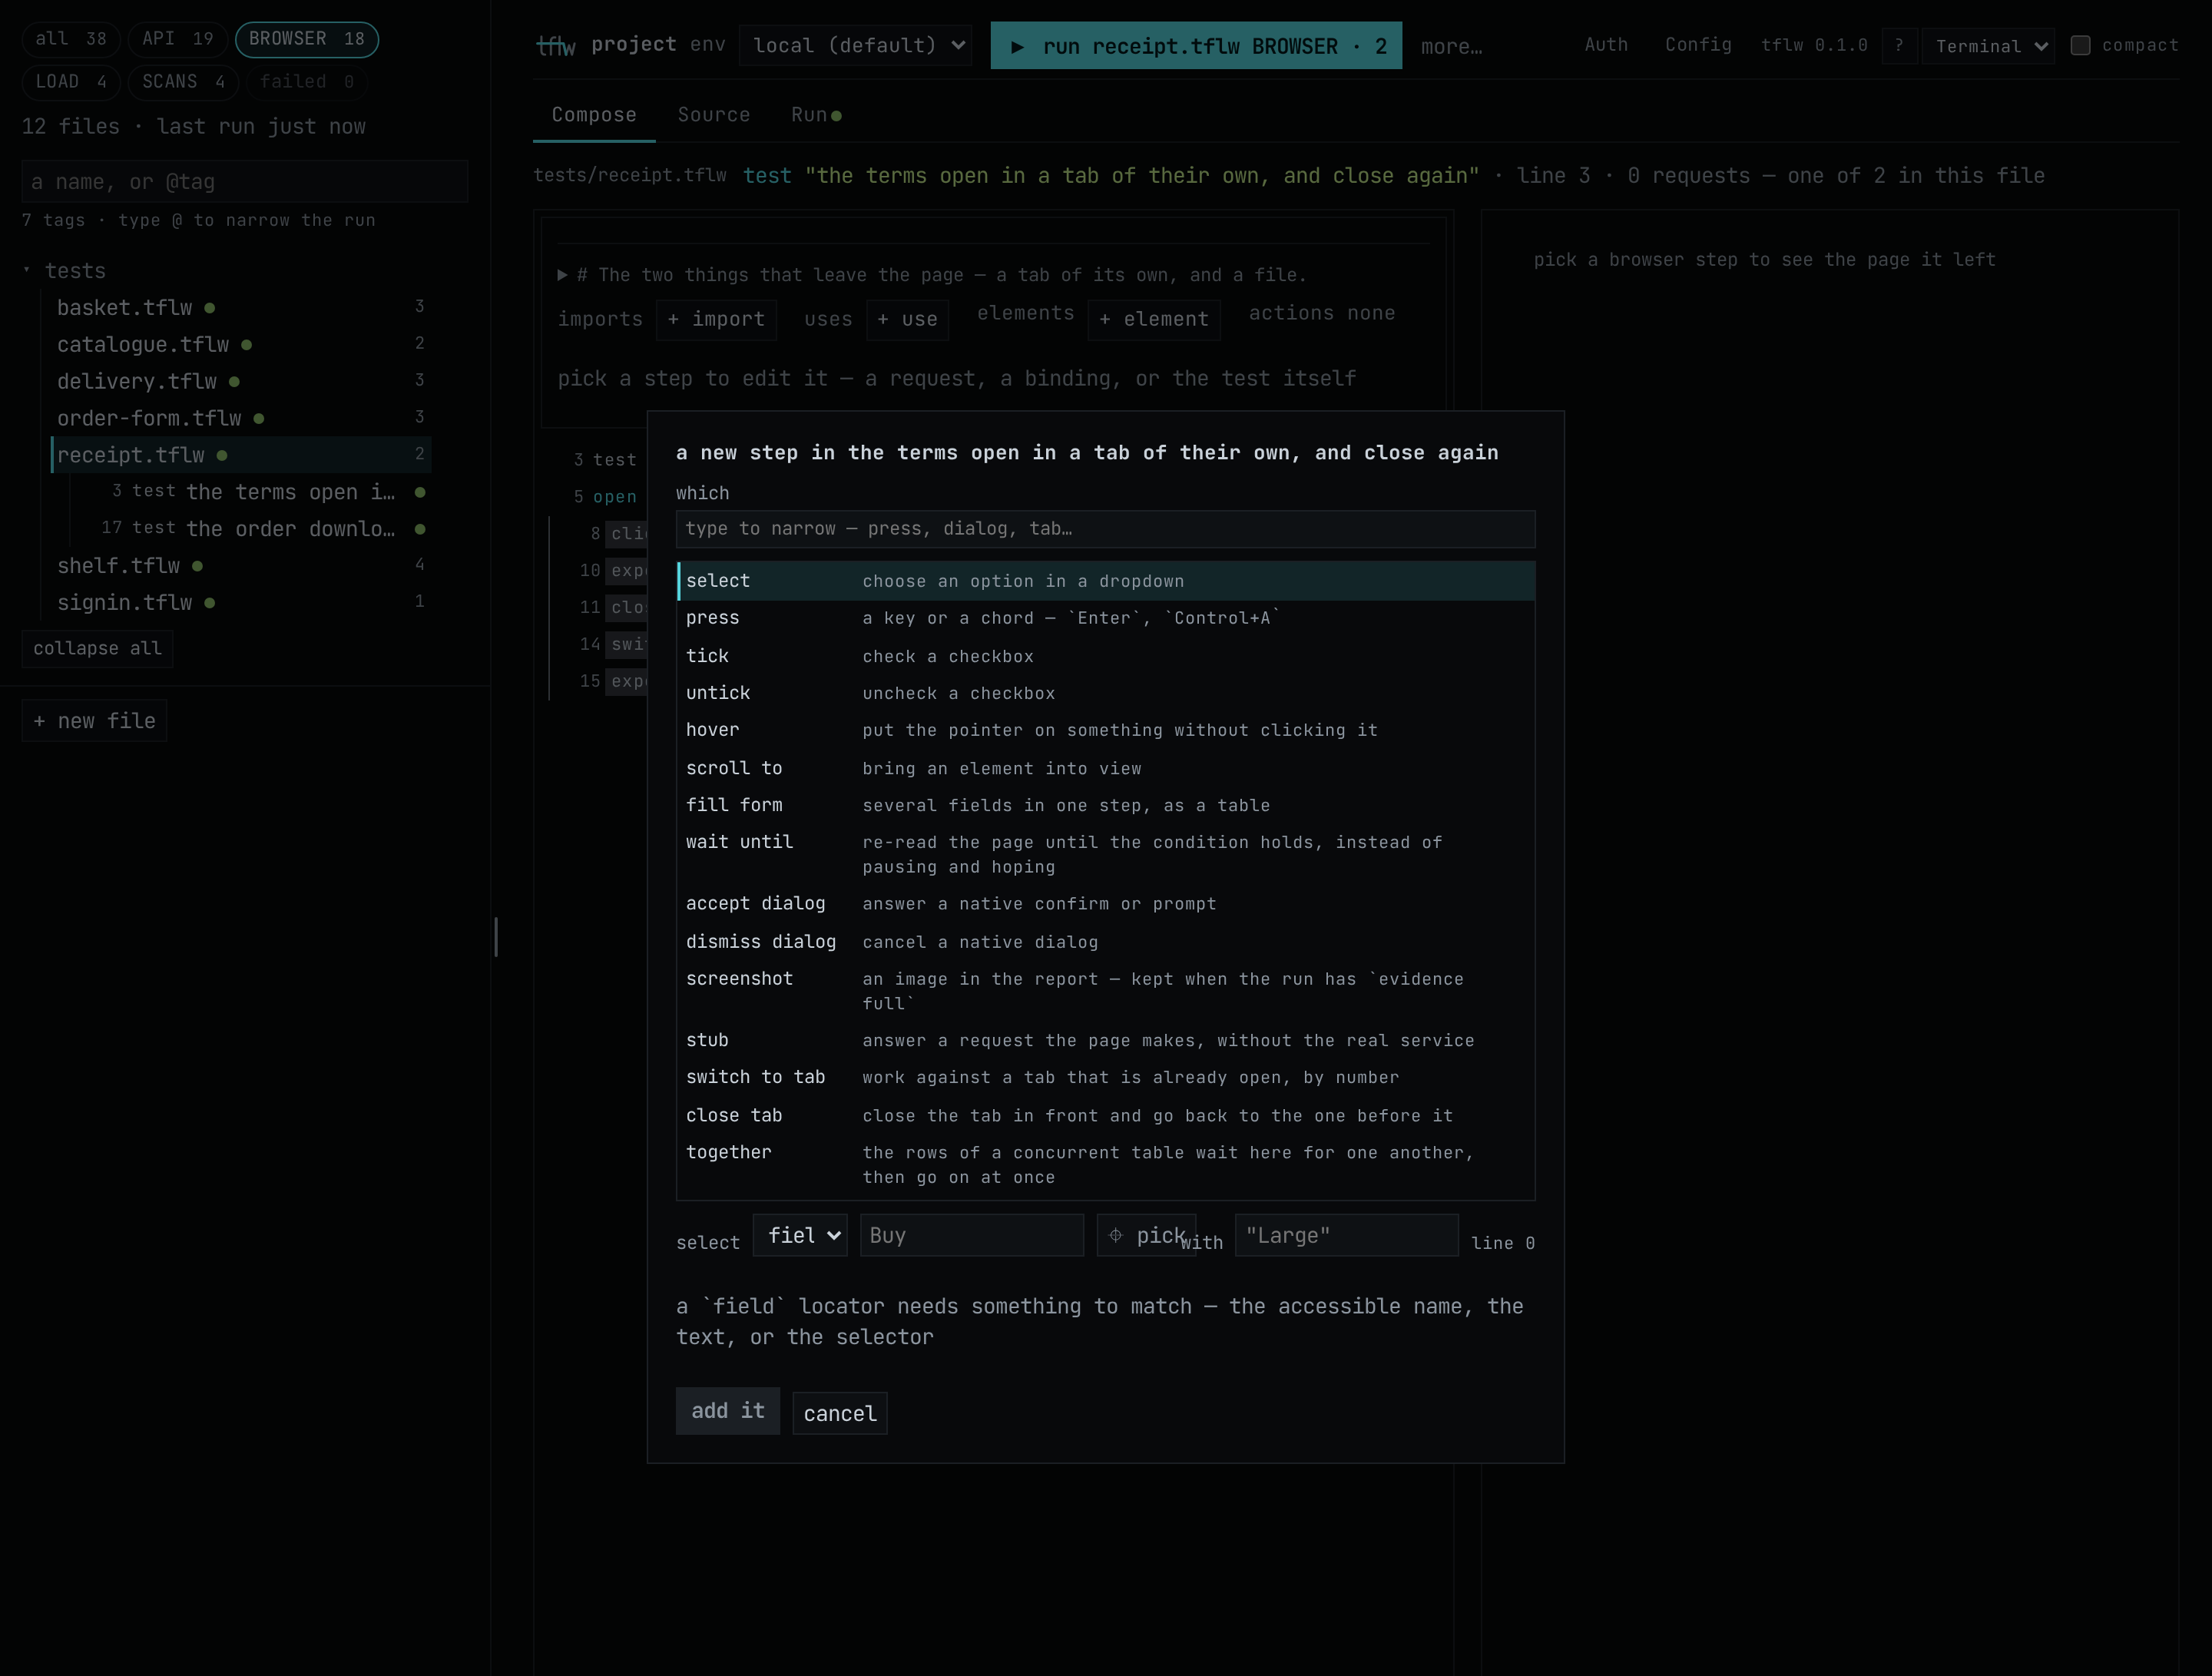The height and width of the screenshot is (1676, 2212).
Task: Choose the close tab step option
Action: pyautogui.click(x=1105, y=1115)
